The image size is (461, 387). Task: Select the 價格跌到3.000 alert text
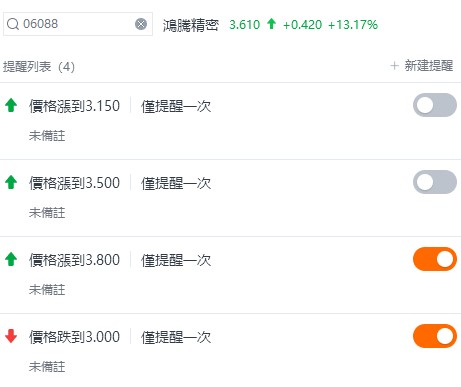coord(74,337)
